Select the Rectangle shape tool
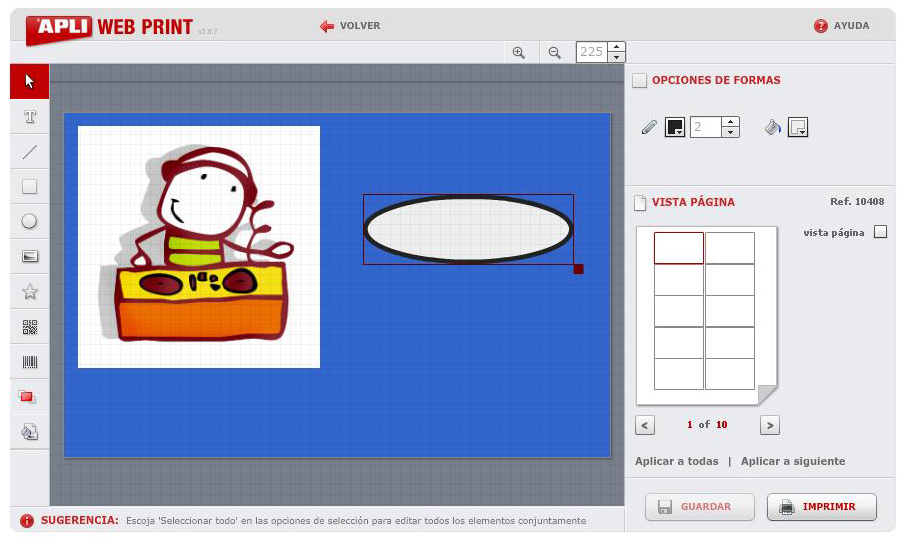 [29, 187]
